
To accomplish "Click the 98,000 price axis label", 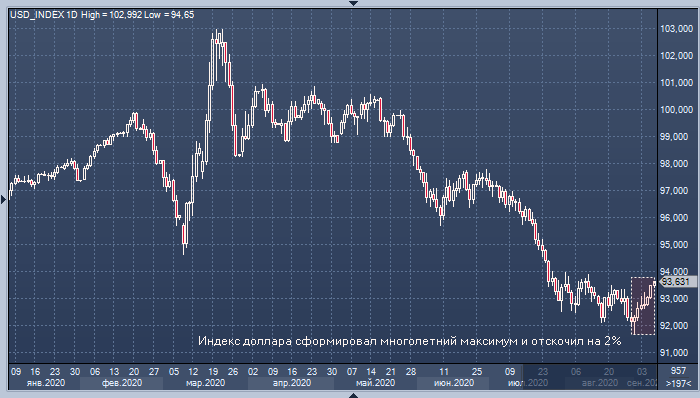I will 674,164.
